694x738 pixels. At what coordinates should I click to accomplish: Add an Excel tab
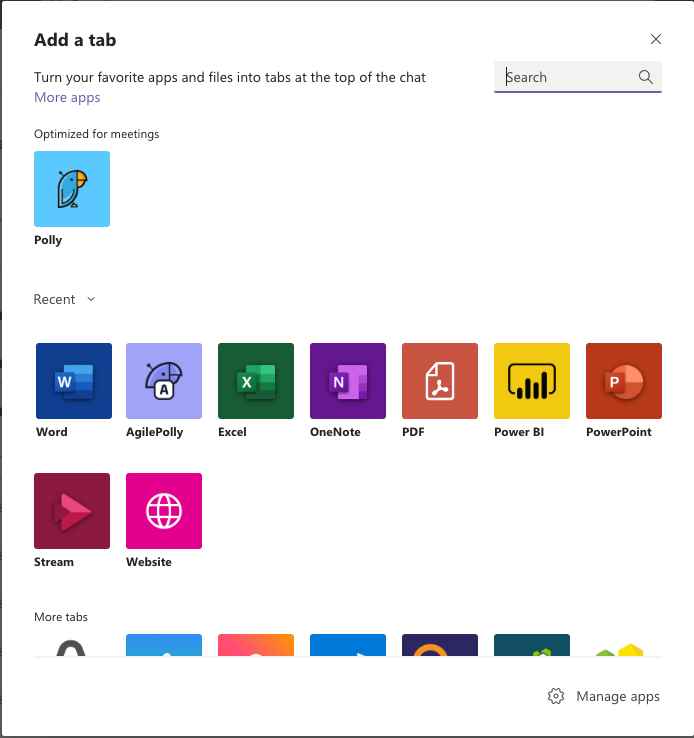click(256, 381)
